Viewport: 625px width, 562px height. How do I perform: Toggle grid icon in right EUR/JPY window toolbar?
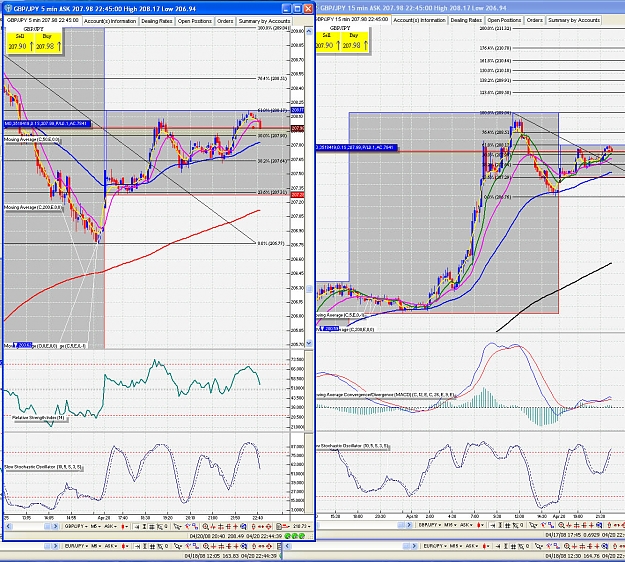click(513, 546)
